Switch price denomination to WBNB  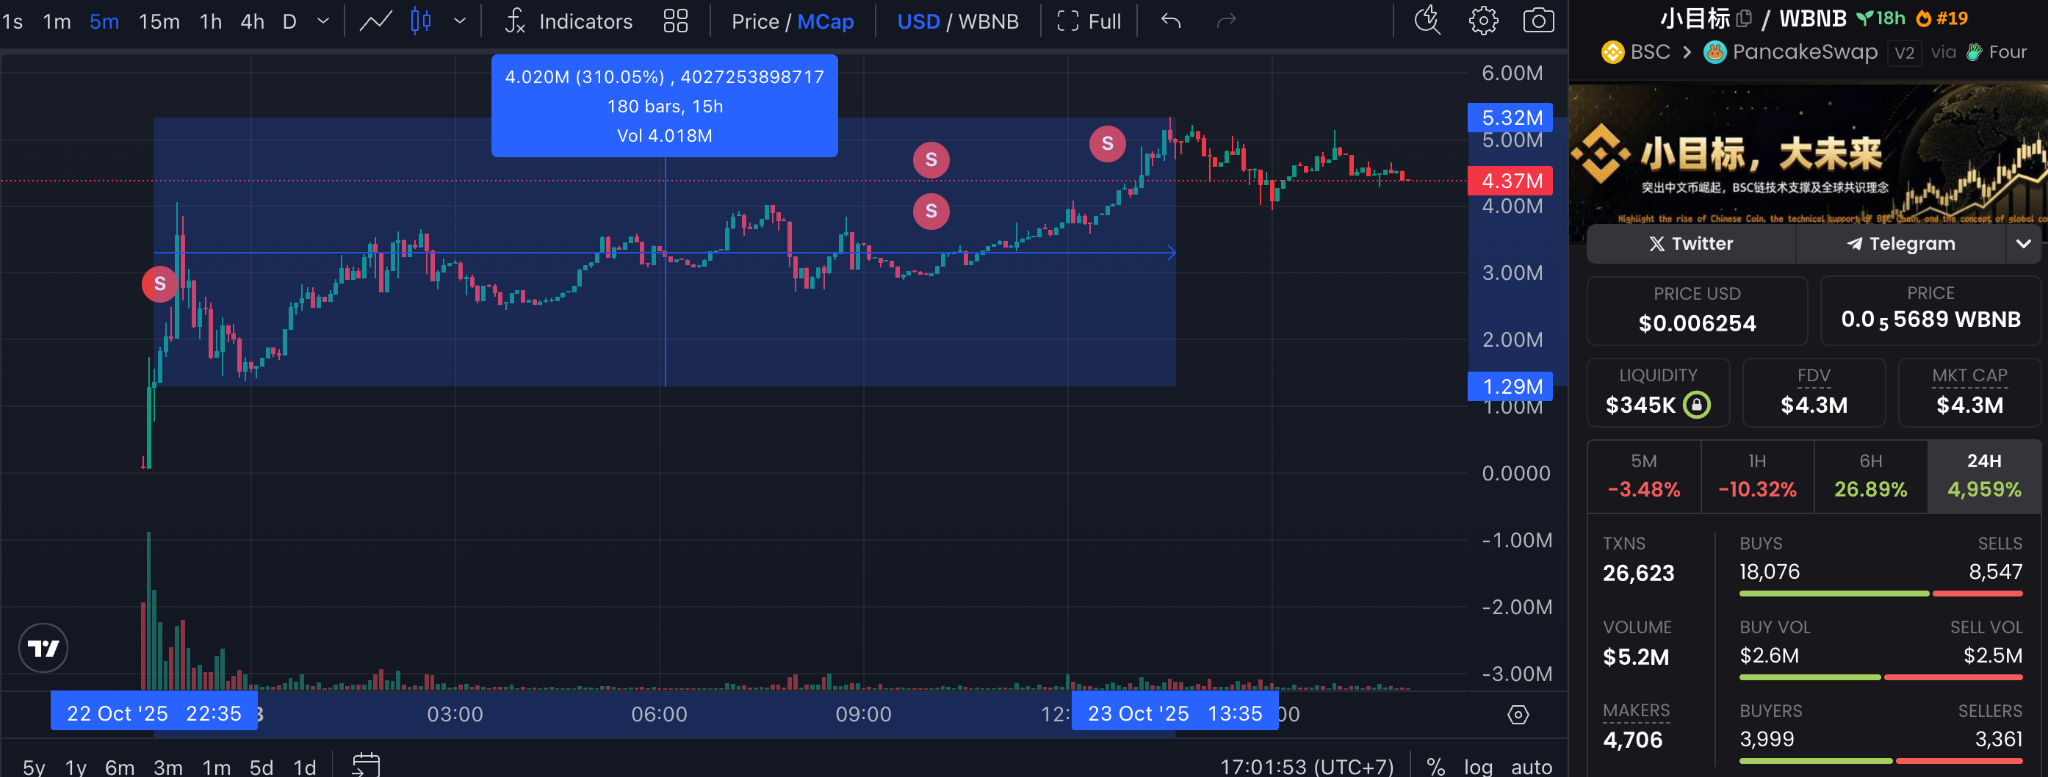click(x=988, y=21)
